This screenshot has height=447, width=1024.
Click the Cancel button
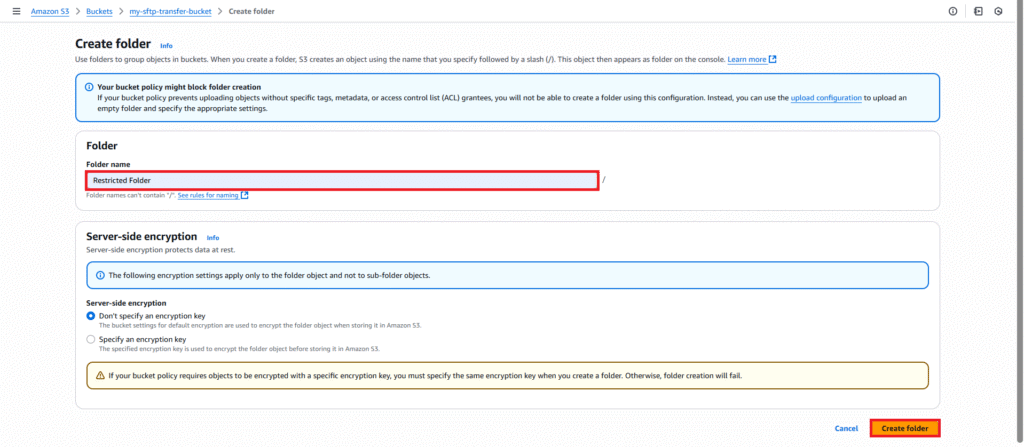[846, 429]
